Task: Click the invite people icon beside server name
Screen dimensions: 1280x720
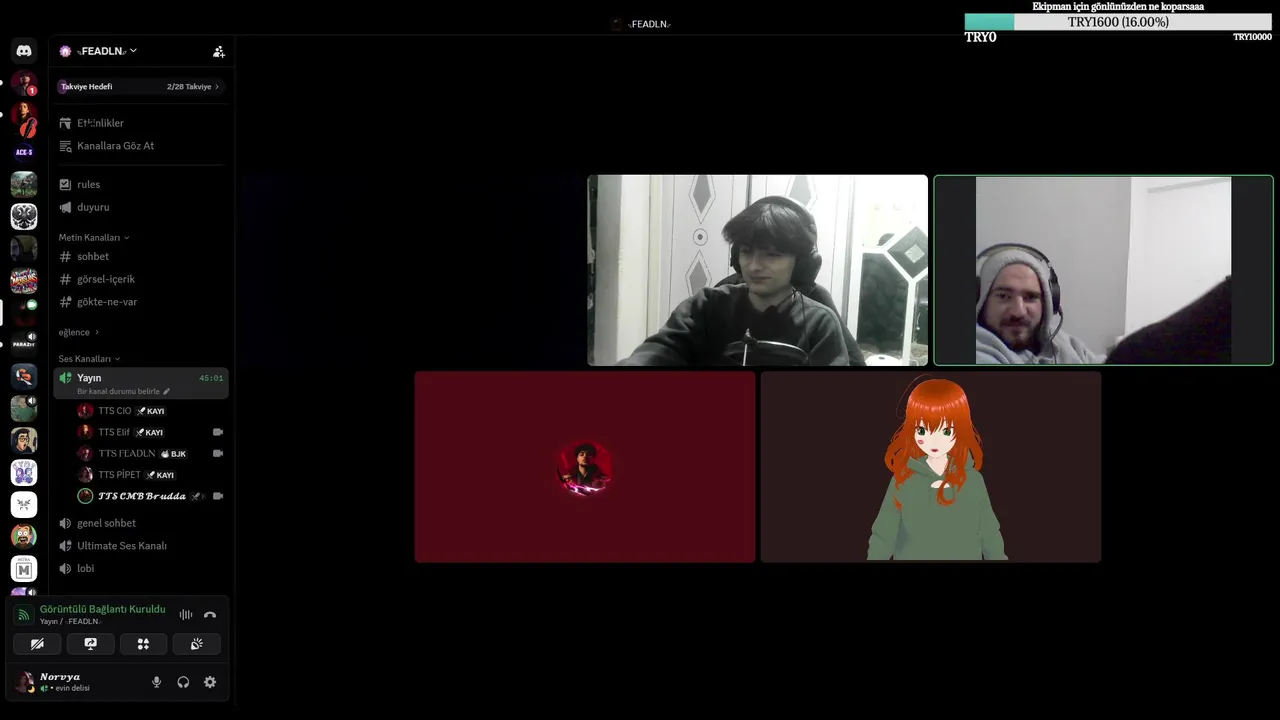Action: pos(219,51)
